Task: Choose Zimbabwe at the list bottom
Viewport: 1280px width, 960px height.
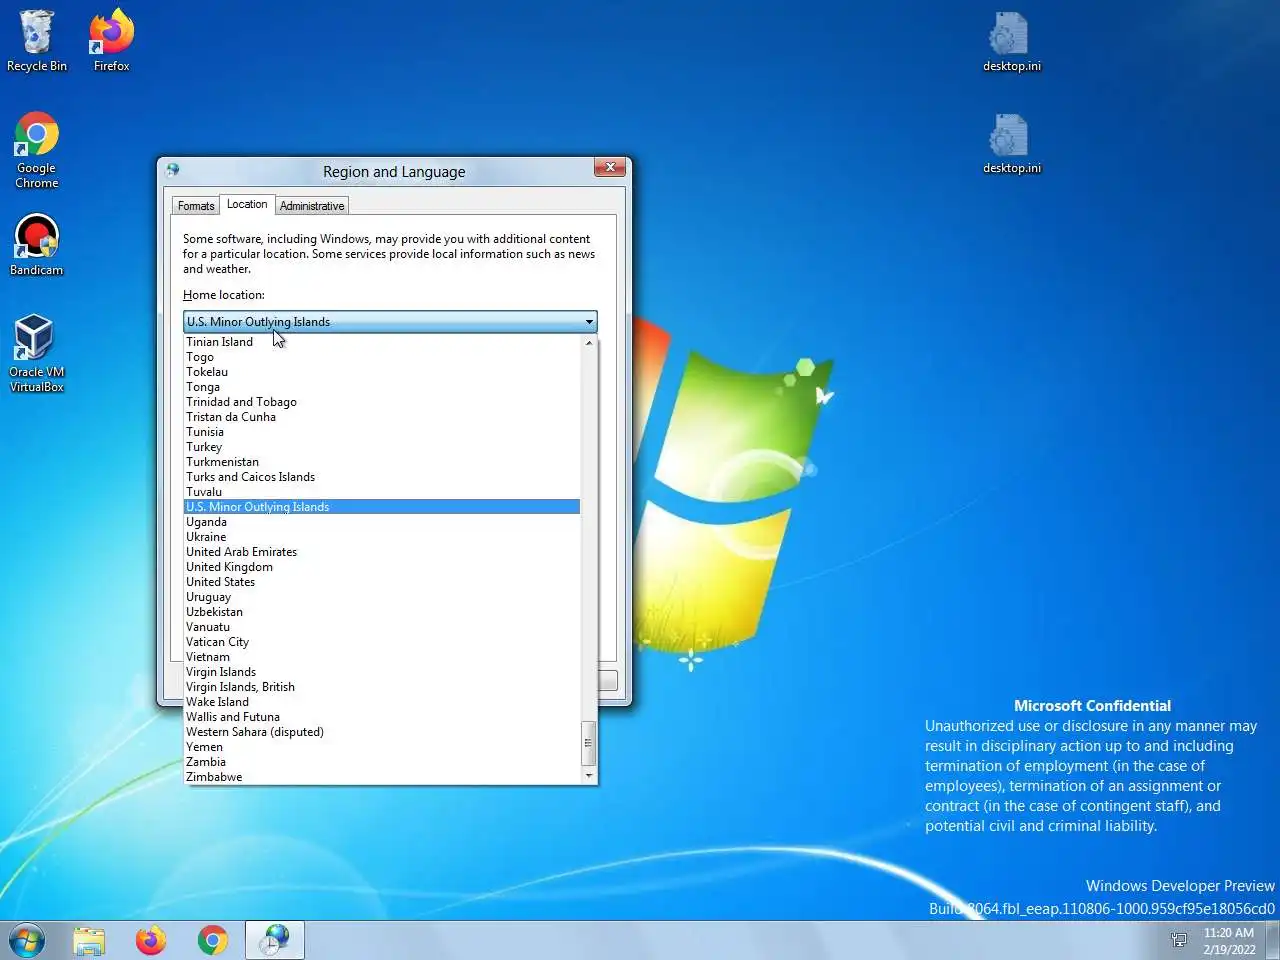Action: pyautogui.click(x=382, y=777)
